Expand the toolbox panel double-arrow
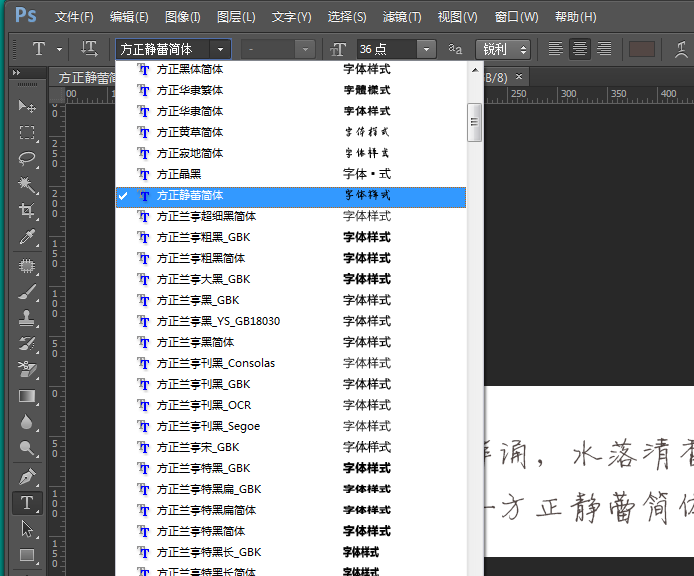 17,73
